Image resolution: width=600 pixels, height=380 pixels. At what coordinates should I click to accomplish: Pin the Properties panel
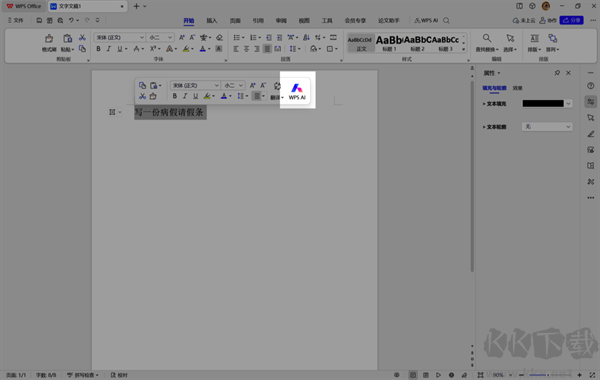pyautogui.click(x=557, y=73)
